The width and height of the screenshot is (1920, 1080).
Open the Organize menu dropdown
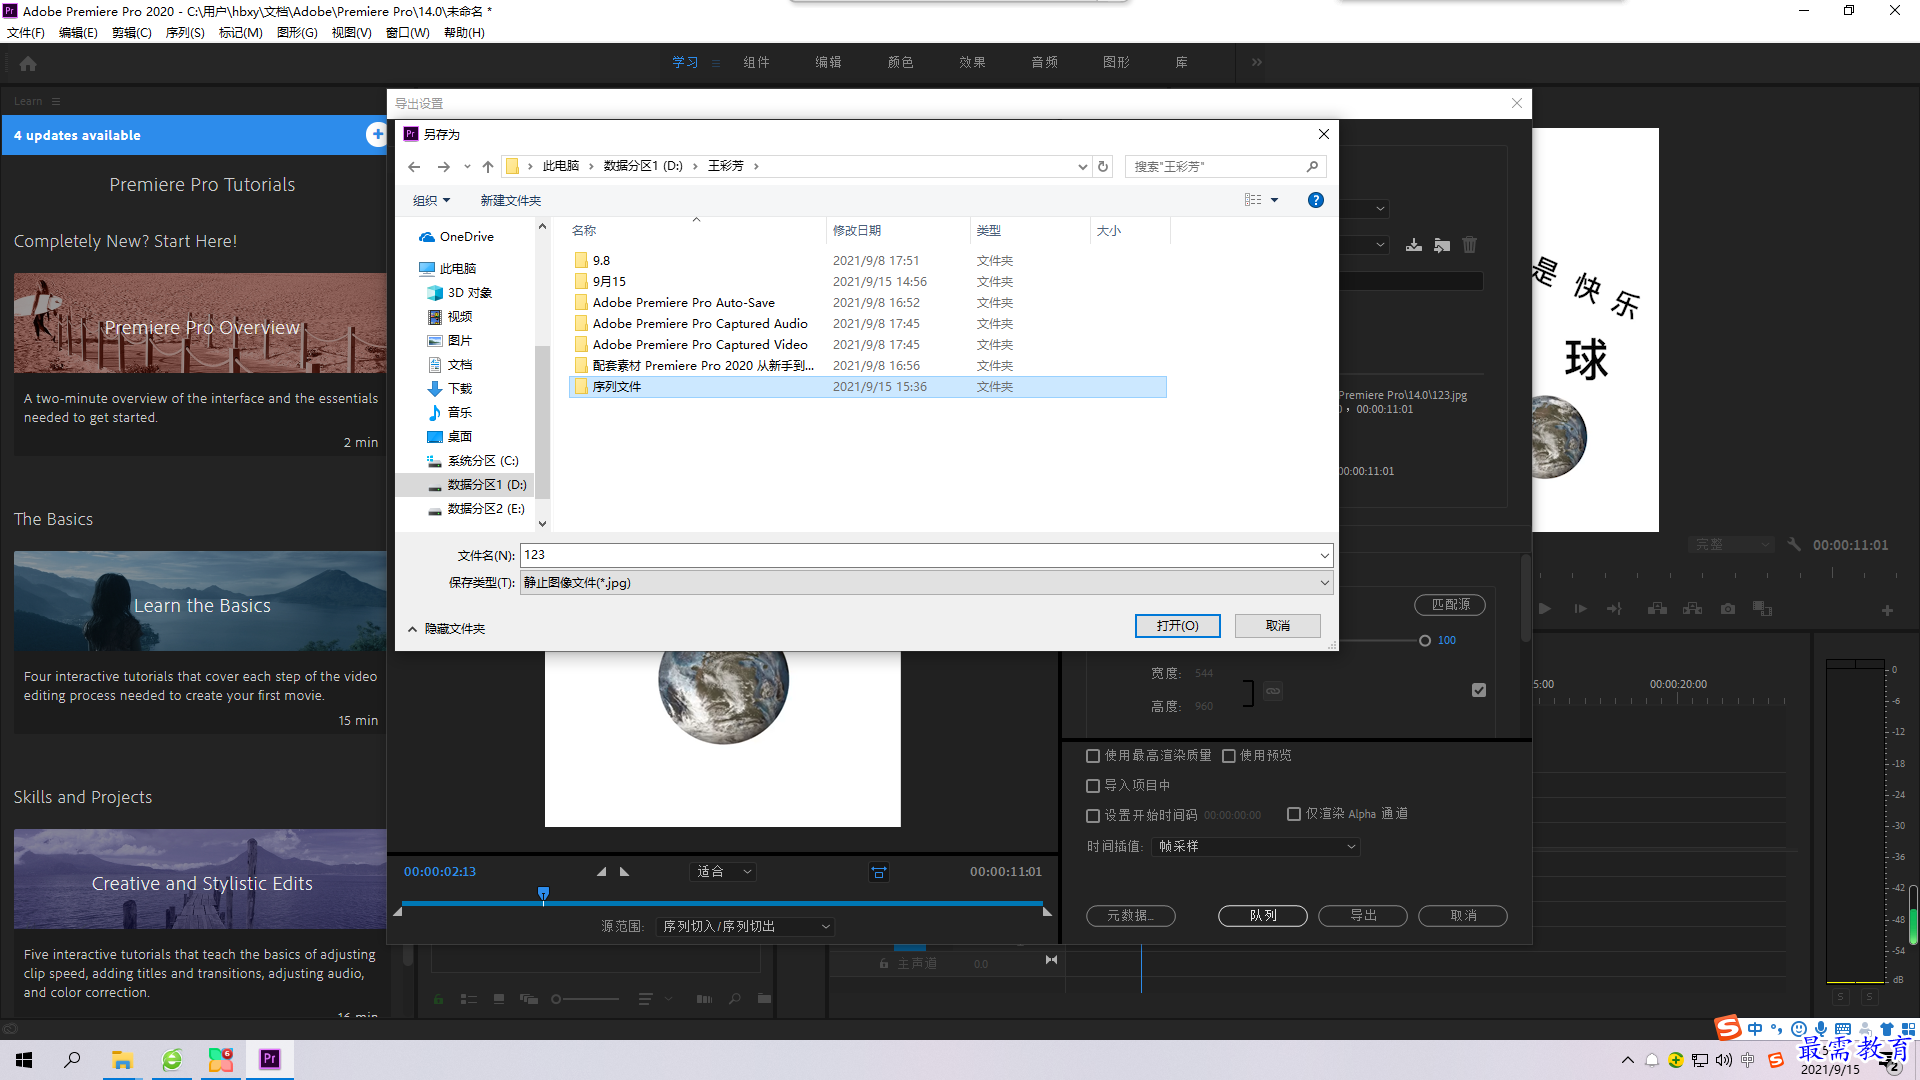431,201
